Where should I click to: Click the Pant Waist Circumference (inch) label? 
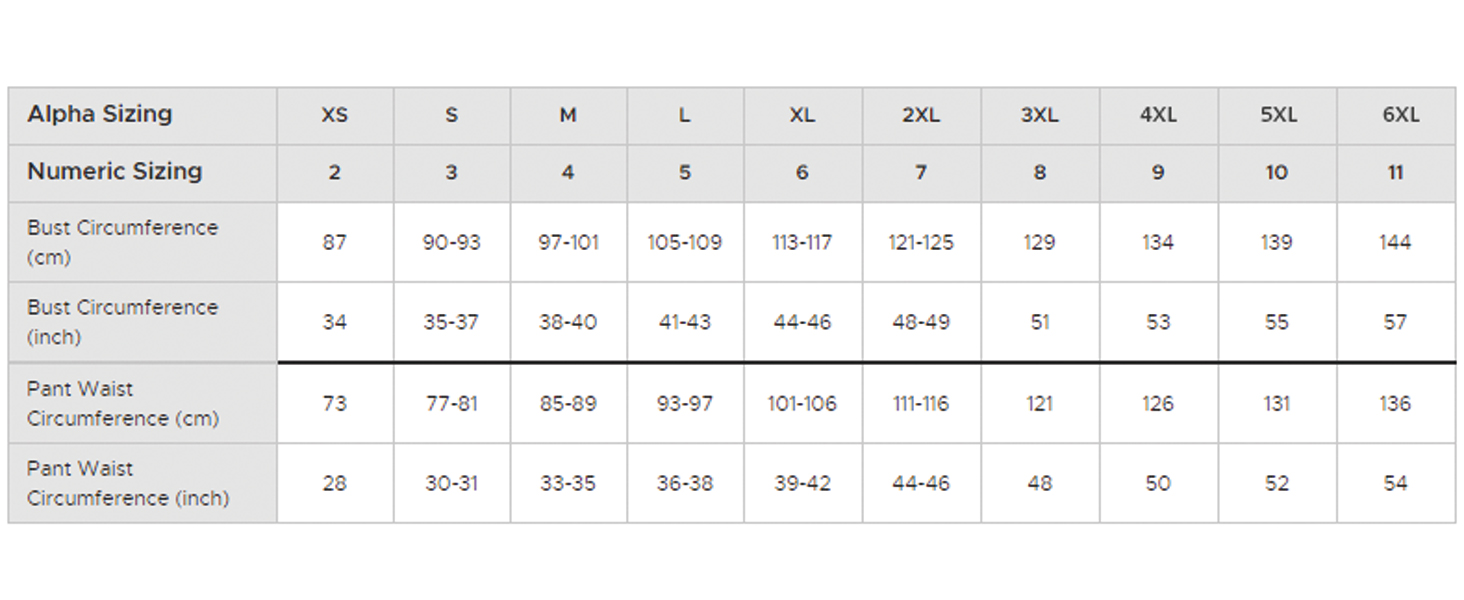pyautogui.click(x=128, y=483)
